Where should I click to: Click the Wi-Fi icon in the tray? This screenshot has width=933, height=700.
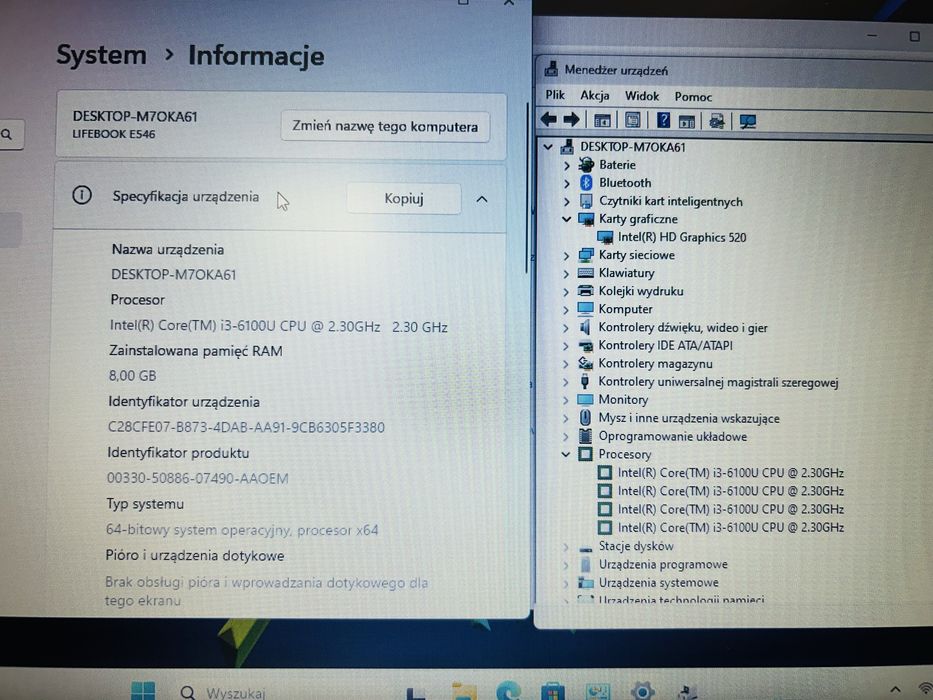coord(925,690)
